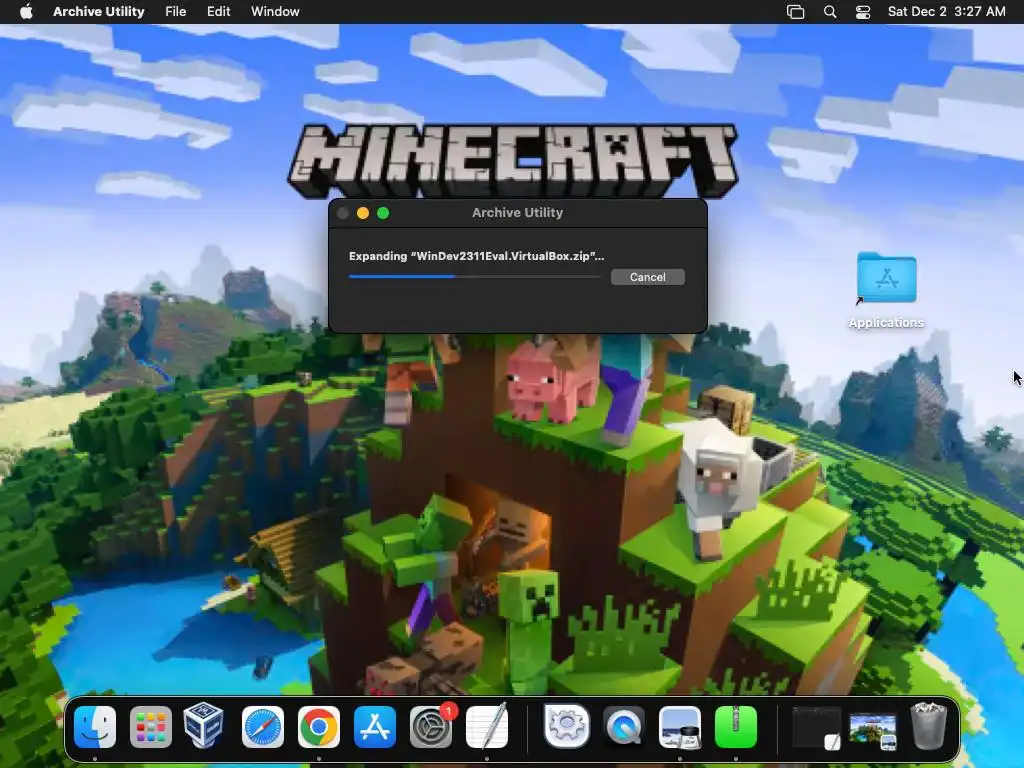Open Safari from the Dock

point(263,726)
